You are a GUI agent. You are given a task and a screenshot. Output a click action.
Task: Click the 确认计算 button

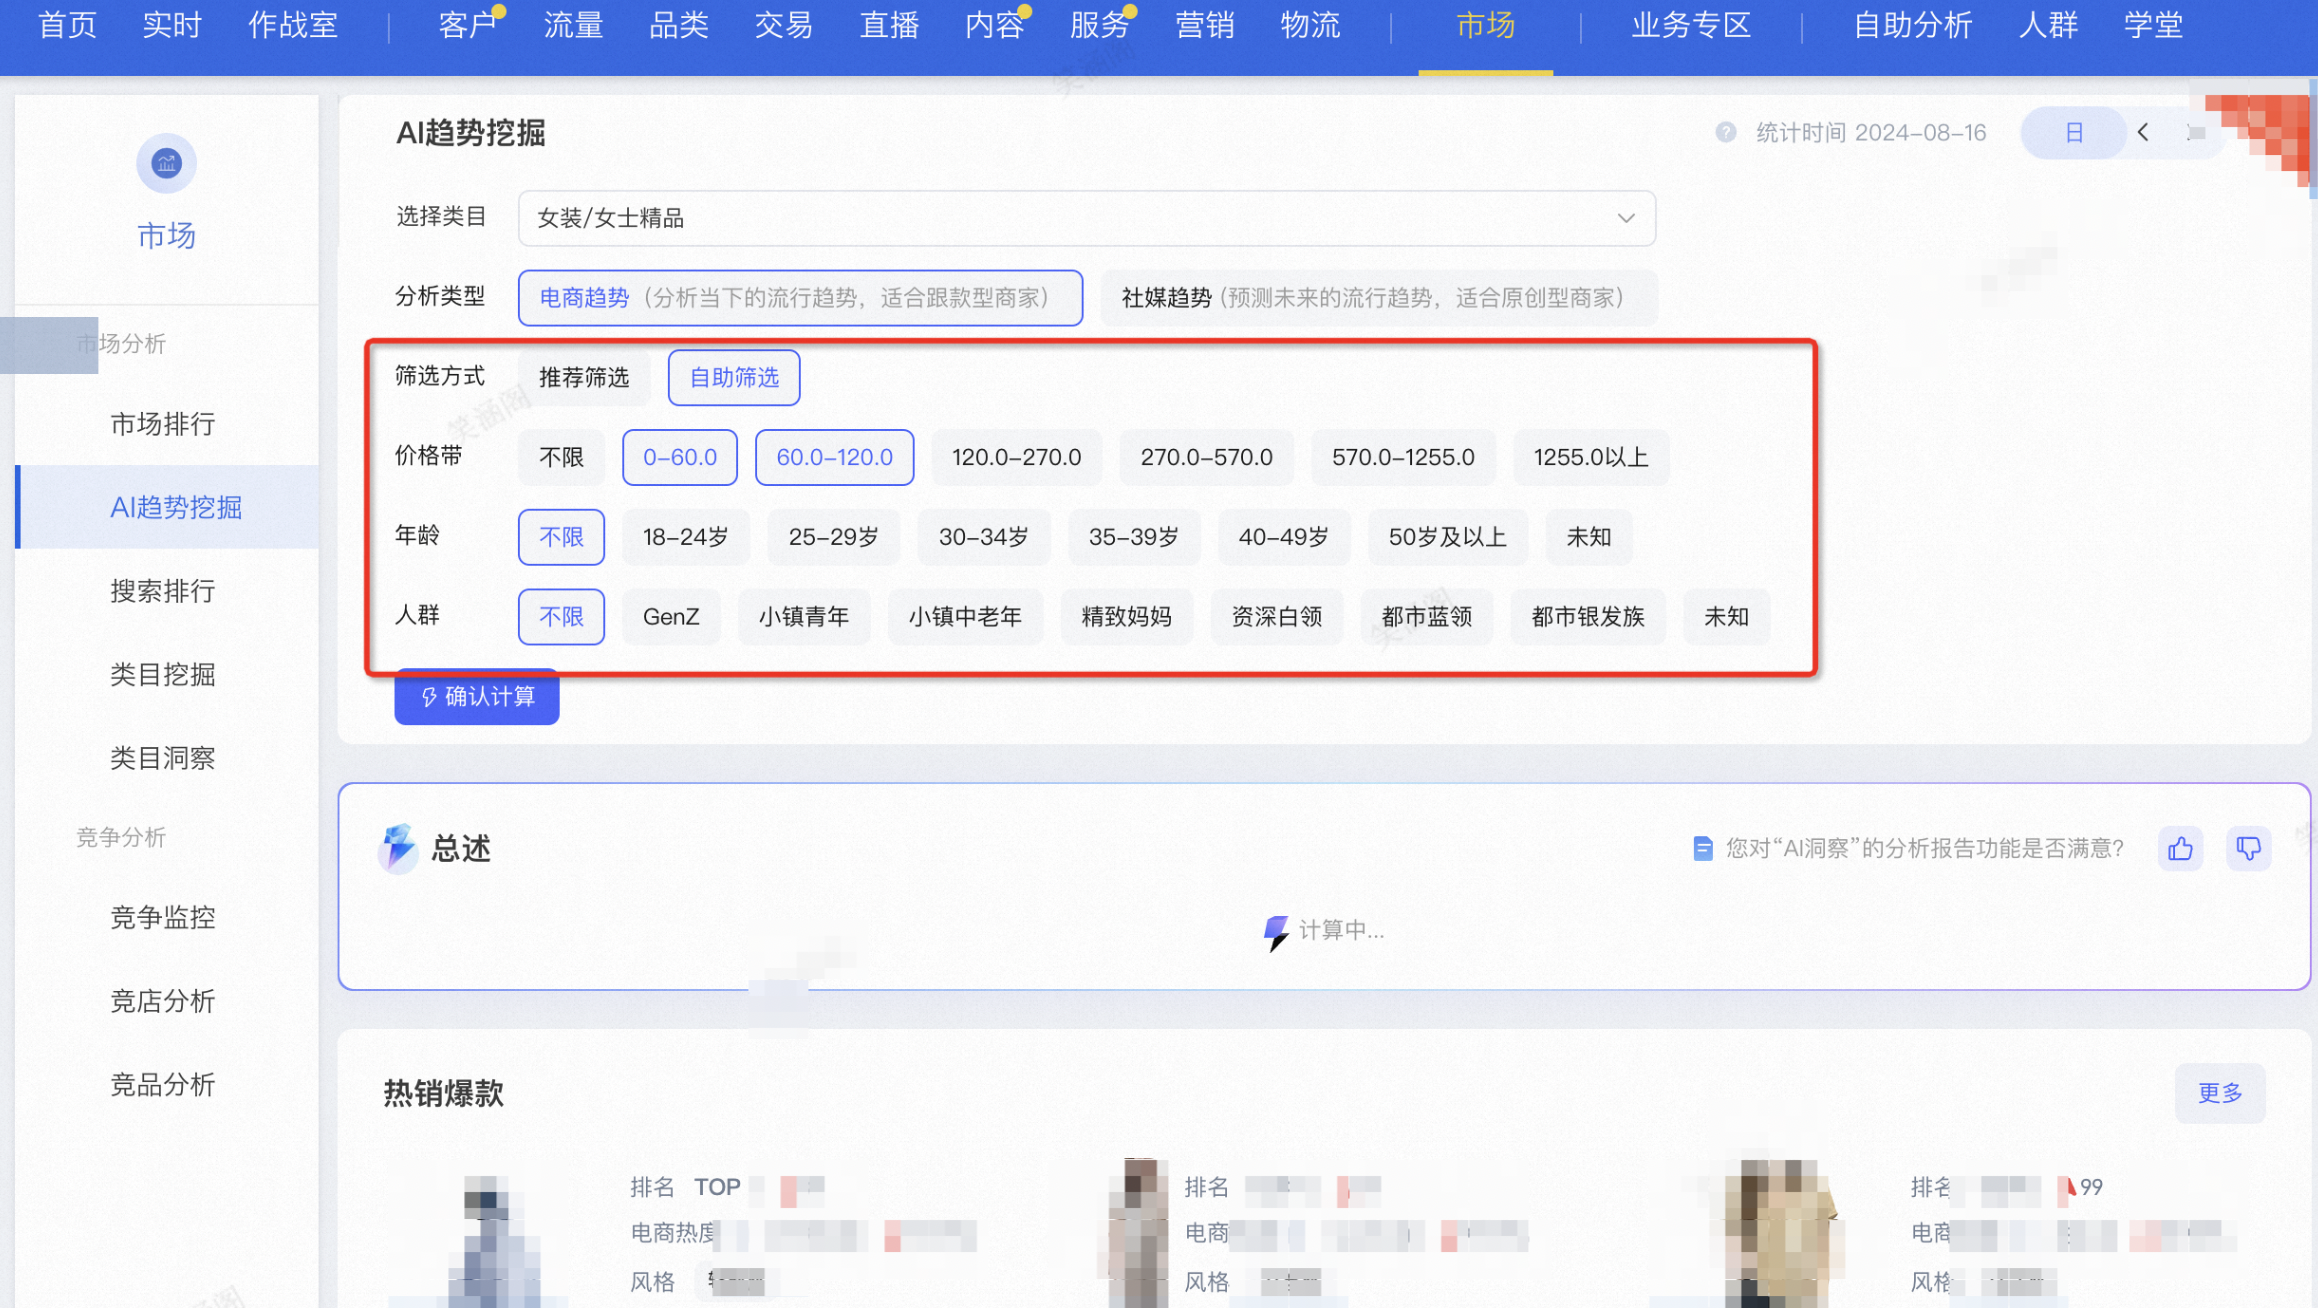477,697
